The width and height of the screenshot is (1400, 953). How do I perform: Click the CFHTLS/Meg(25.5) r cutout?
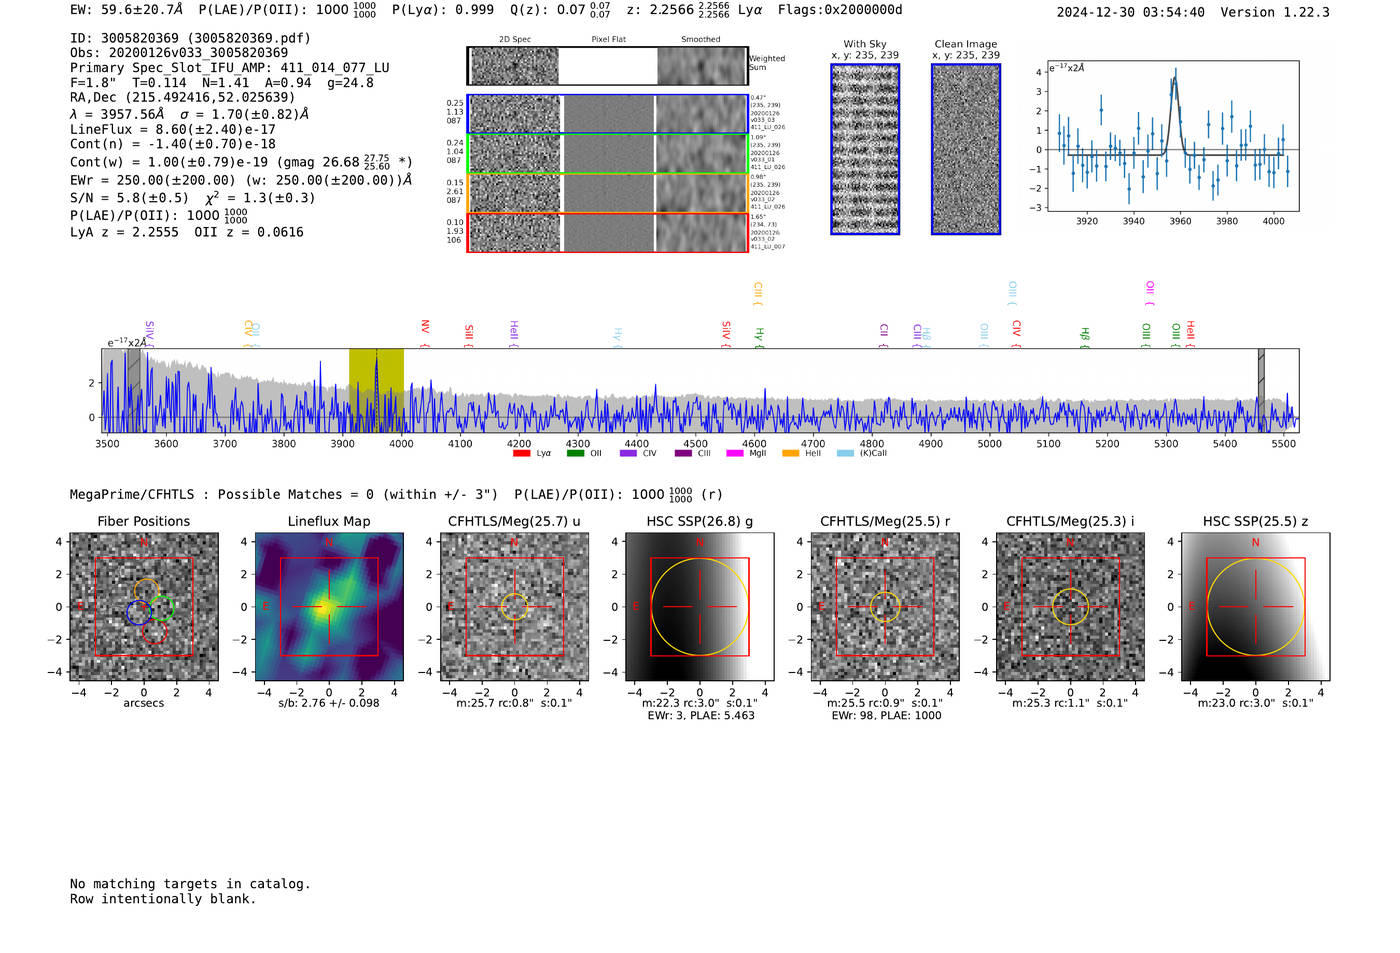point(885,607)
